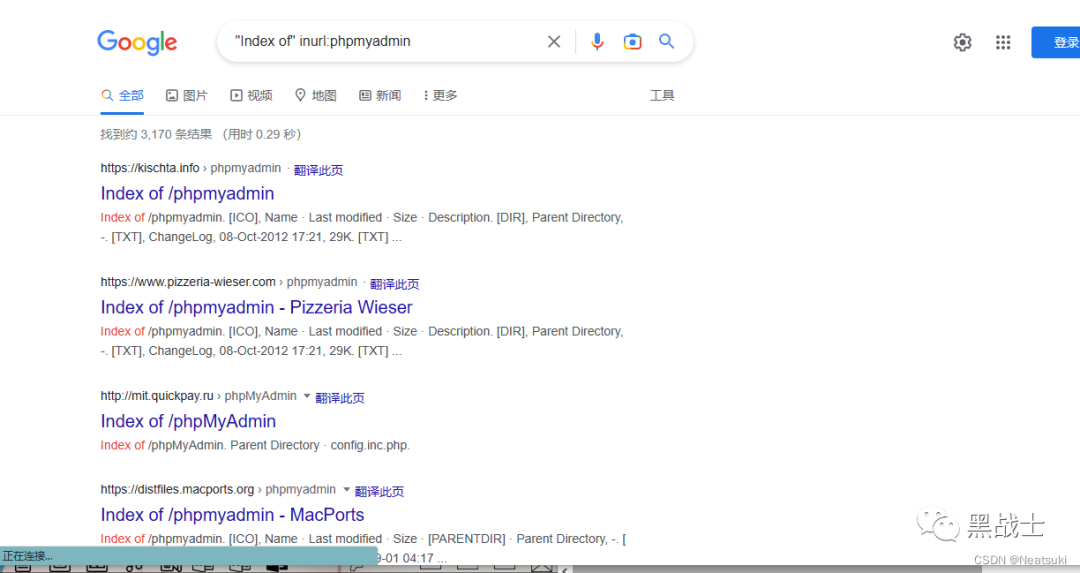Open result Index of /phpmyadmin from kischta.info
Viewport: 1080px width, 573px height.
click(187, 194)
